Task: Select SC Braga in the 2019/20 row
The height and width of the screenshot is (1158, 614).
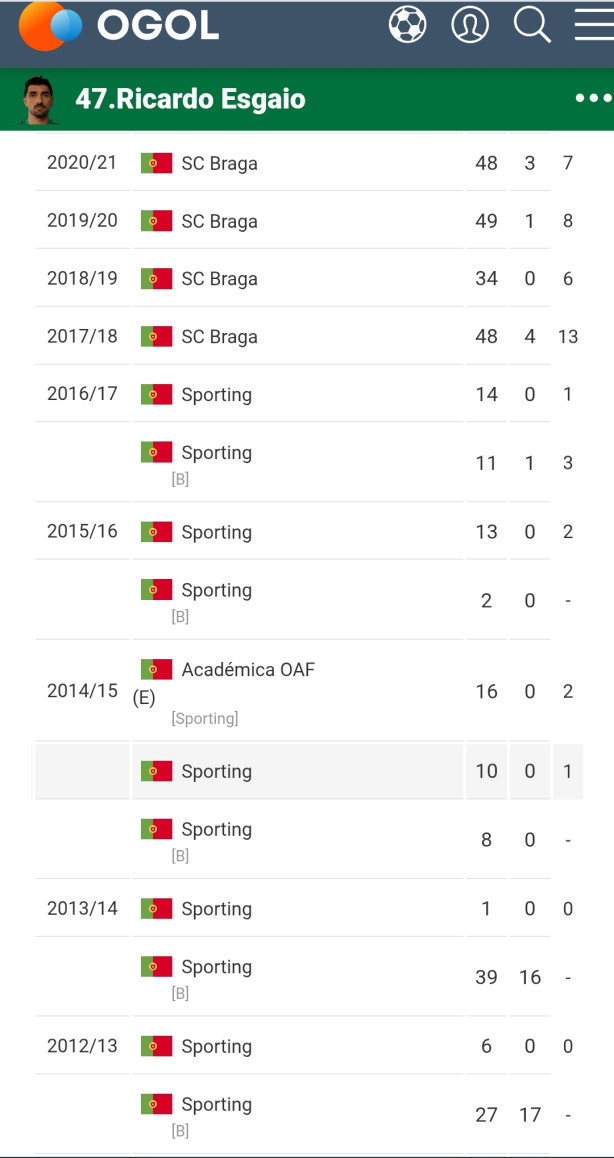Action: (219, 221)
